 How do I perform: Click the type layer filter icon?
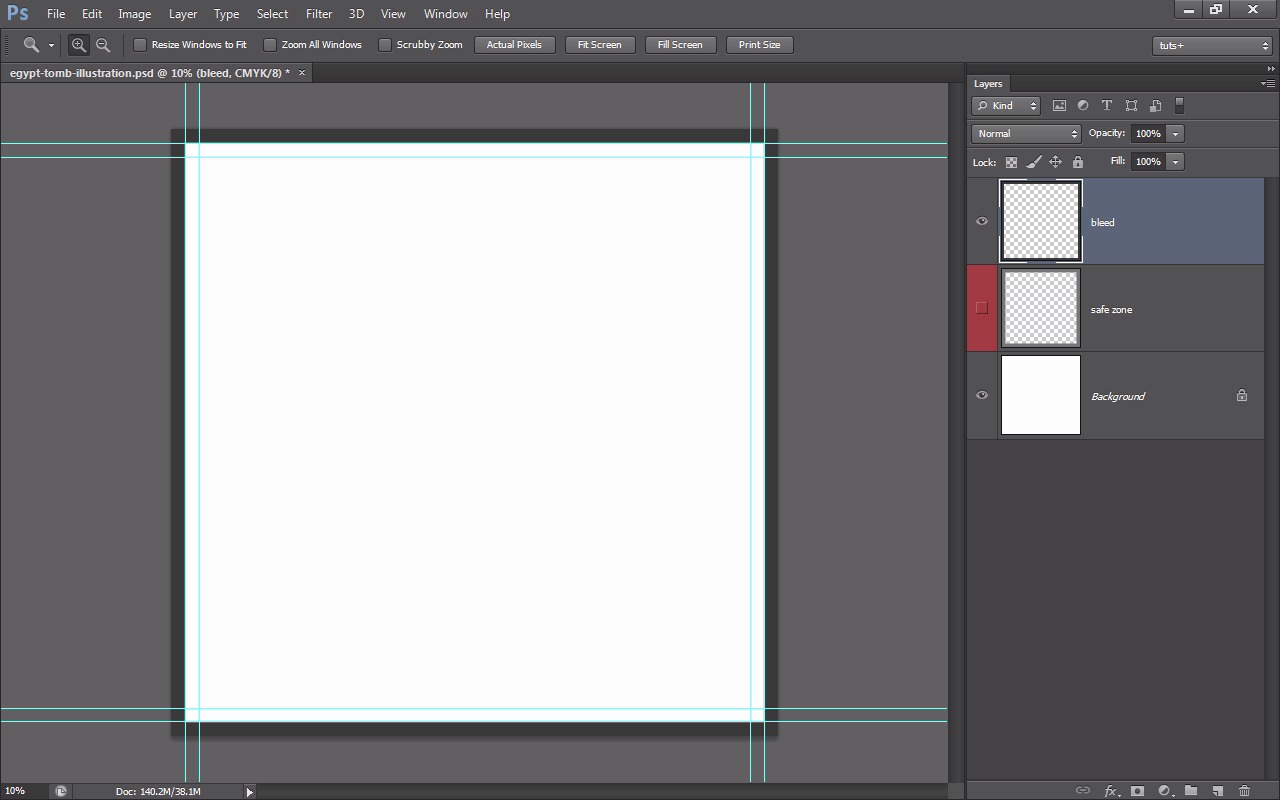[x=1107, y=106]
